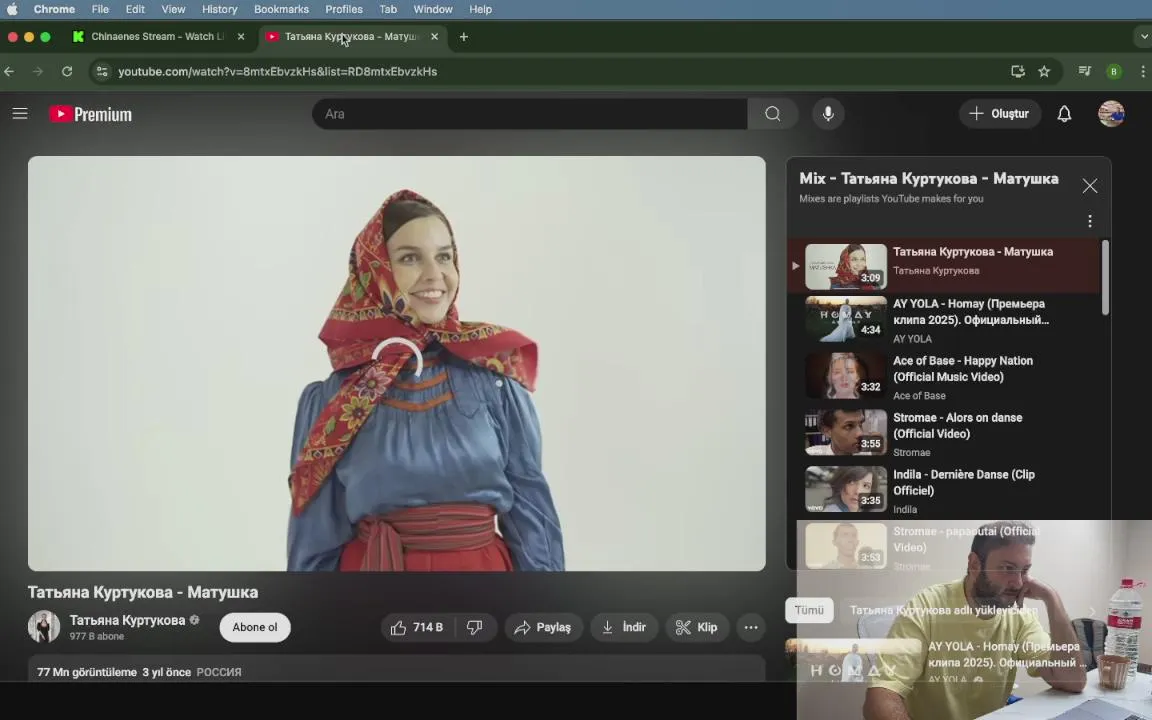Open the Chrome tab search dropdown
The height and width of the screenshot is (720, 1152).
point(1143,37)
